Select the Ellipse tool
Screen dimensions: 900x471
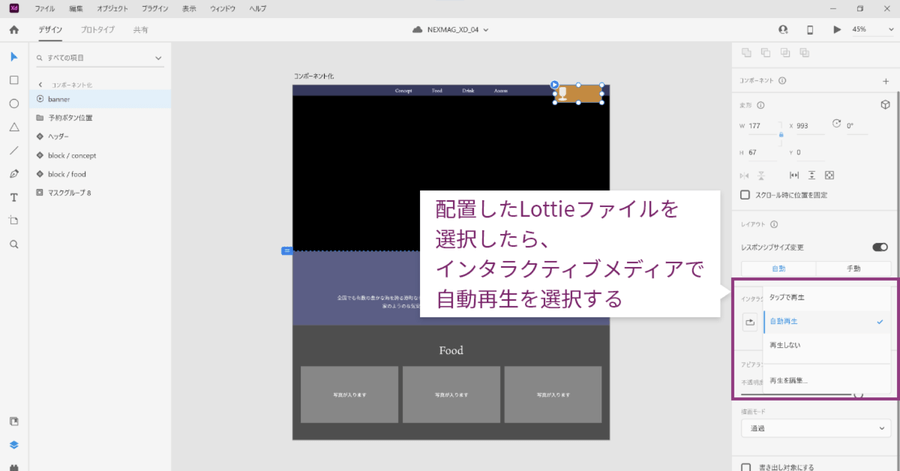[14, 104]
